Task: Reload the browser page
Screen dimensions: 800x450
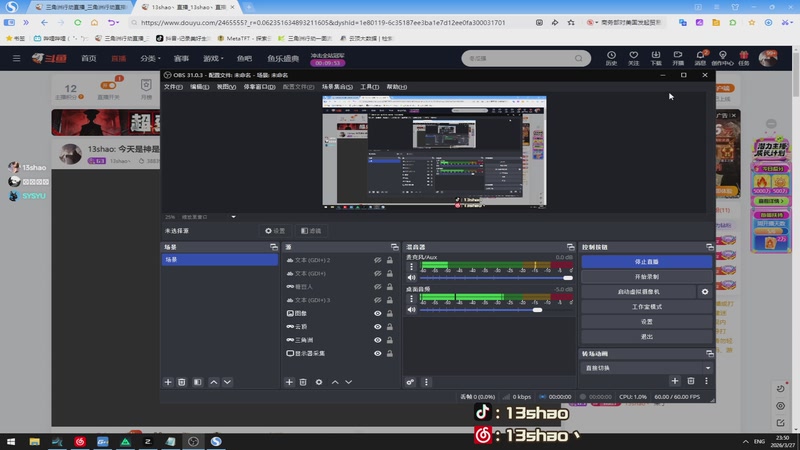Action: [x=78, y=22]
